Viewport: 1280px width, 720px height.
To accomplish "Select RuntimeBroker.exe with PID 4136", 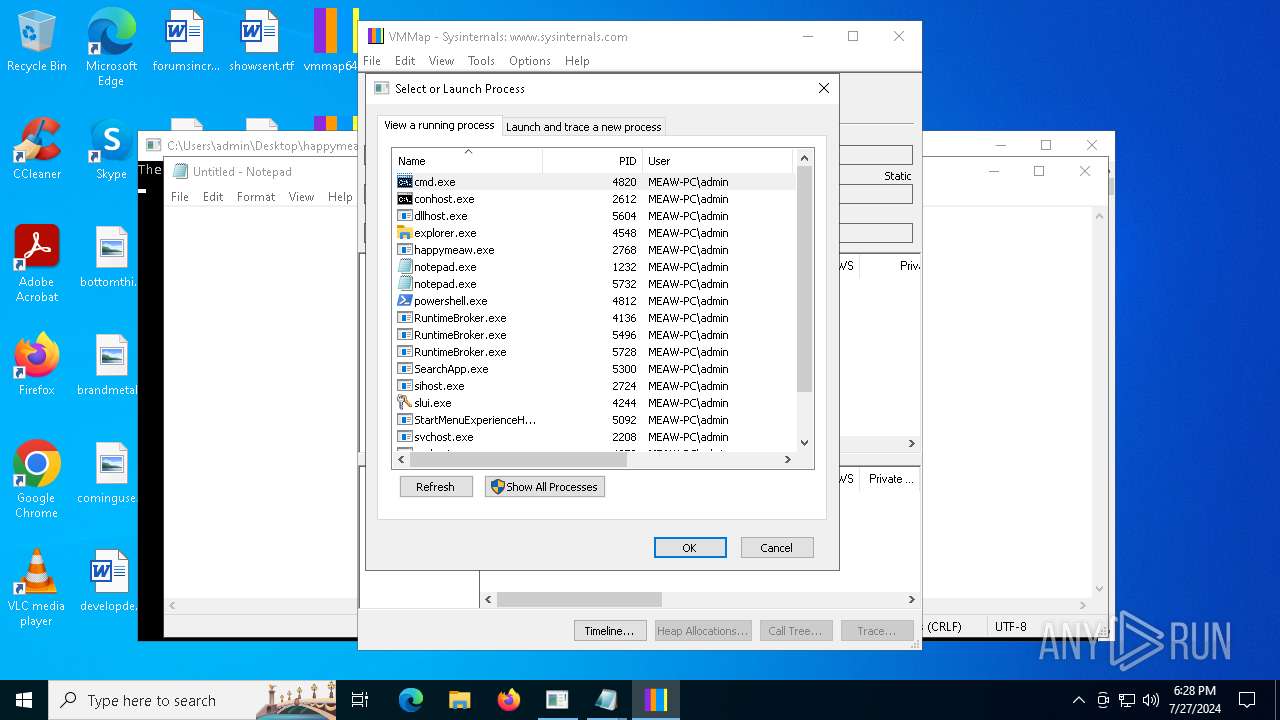I will click(x=595, y=318).
